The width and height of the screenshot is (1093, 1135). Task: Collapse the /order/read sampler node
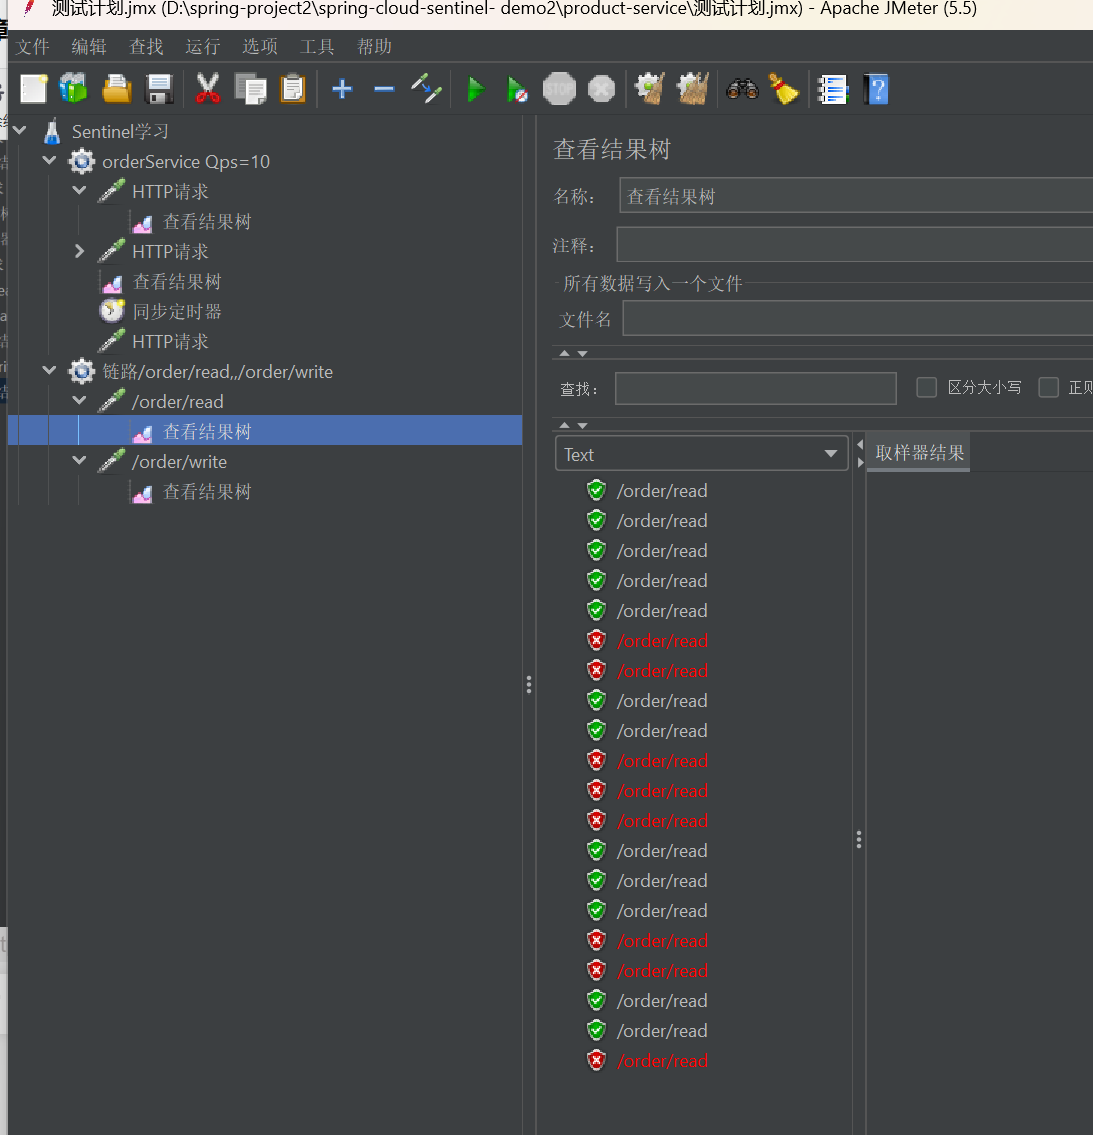(80, 401)
